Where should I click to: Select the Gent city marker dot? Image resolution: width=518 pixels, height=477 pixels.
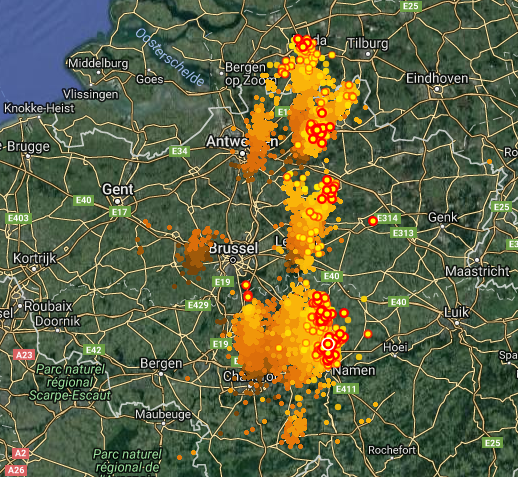tap(117, 201)
